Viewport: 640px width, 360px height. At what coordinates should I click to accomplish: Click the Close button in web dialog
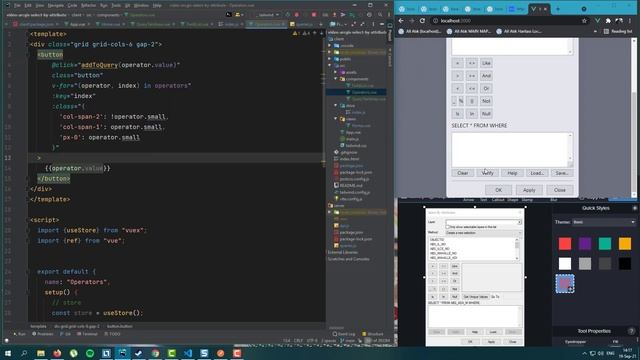point(560,190)
